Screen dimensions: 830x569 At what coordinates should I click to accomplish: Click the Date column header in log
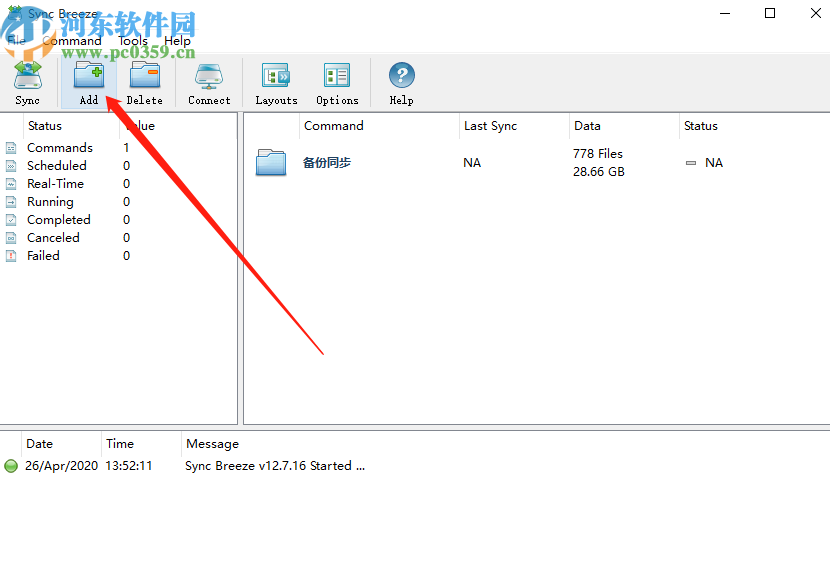pos(40,444)
